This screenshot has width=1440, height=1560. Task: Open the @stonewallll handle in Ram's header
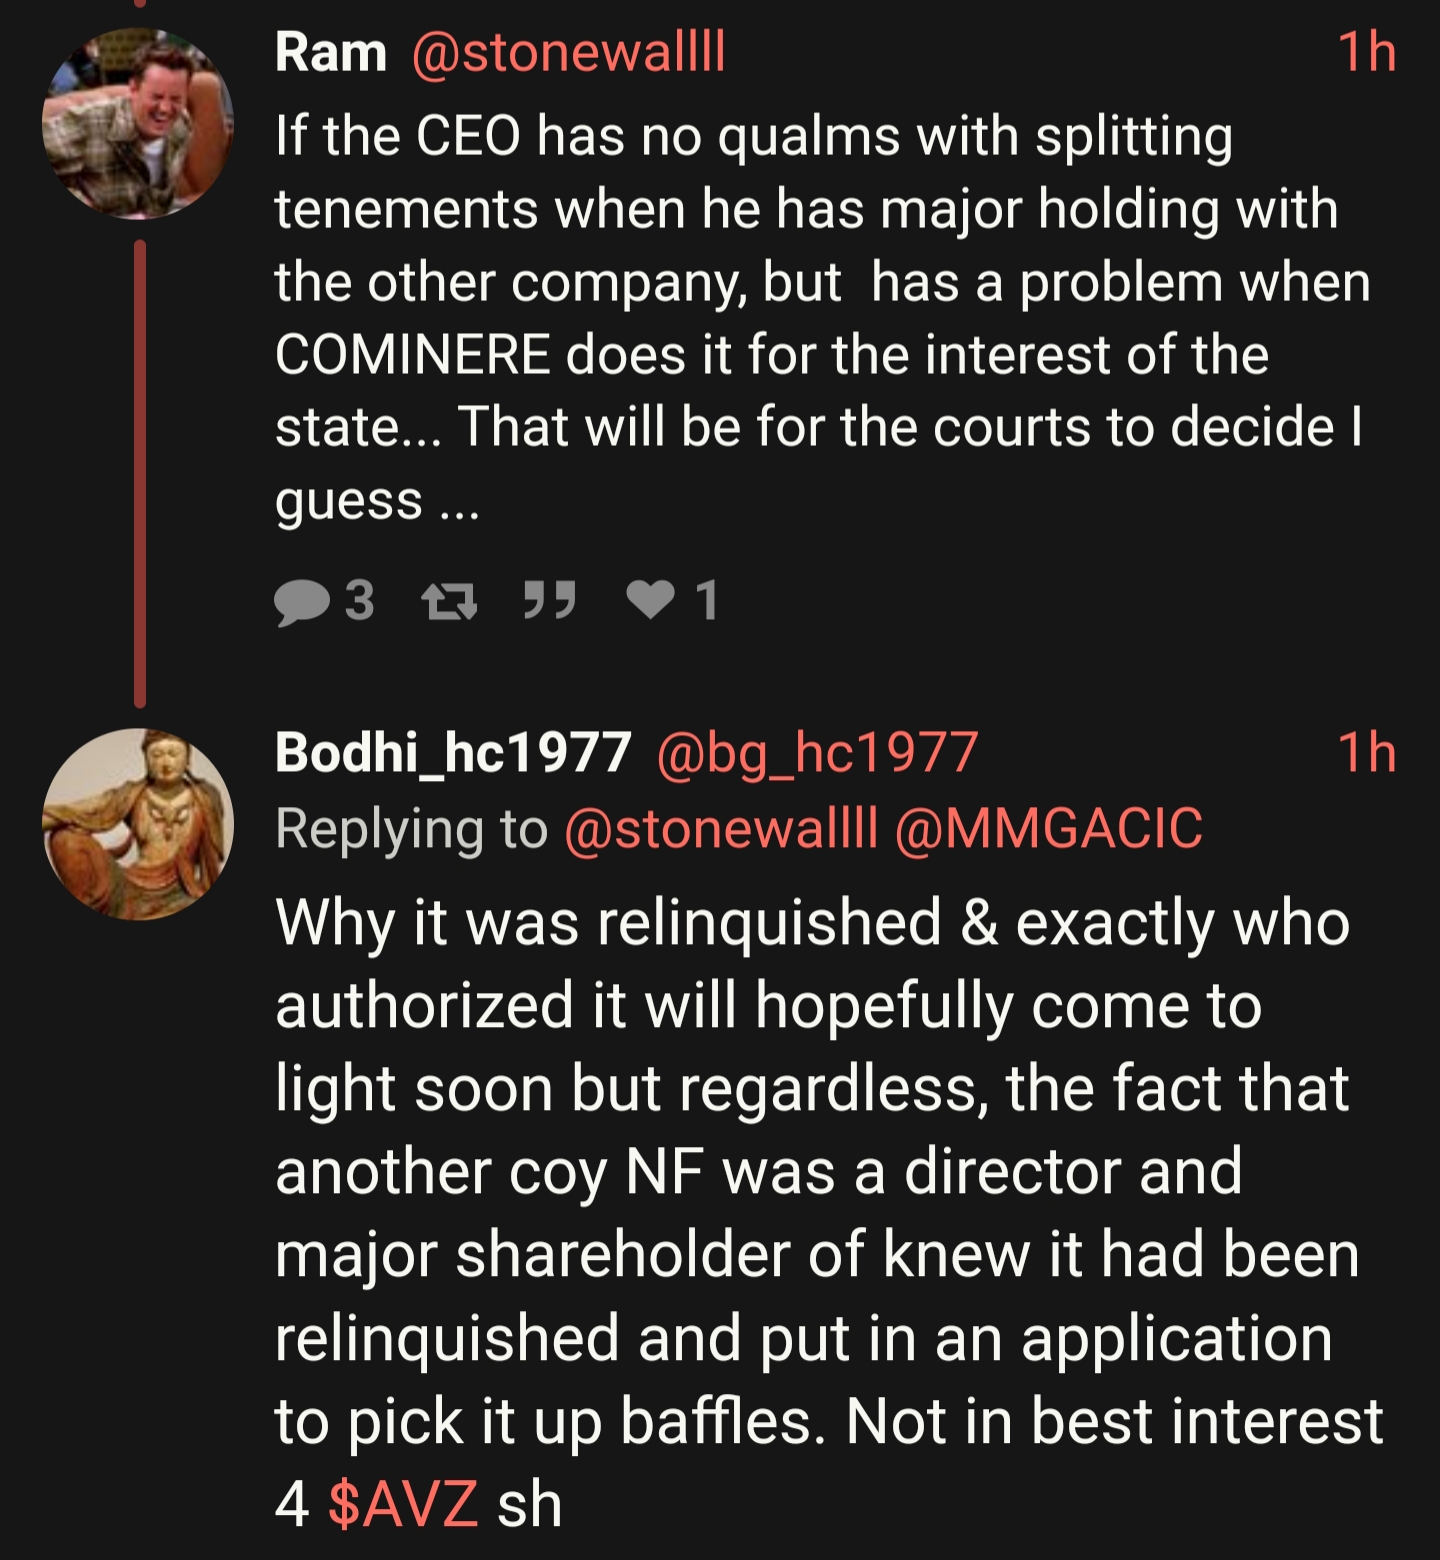pos(568,52)
